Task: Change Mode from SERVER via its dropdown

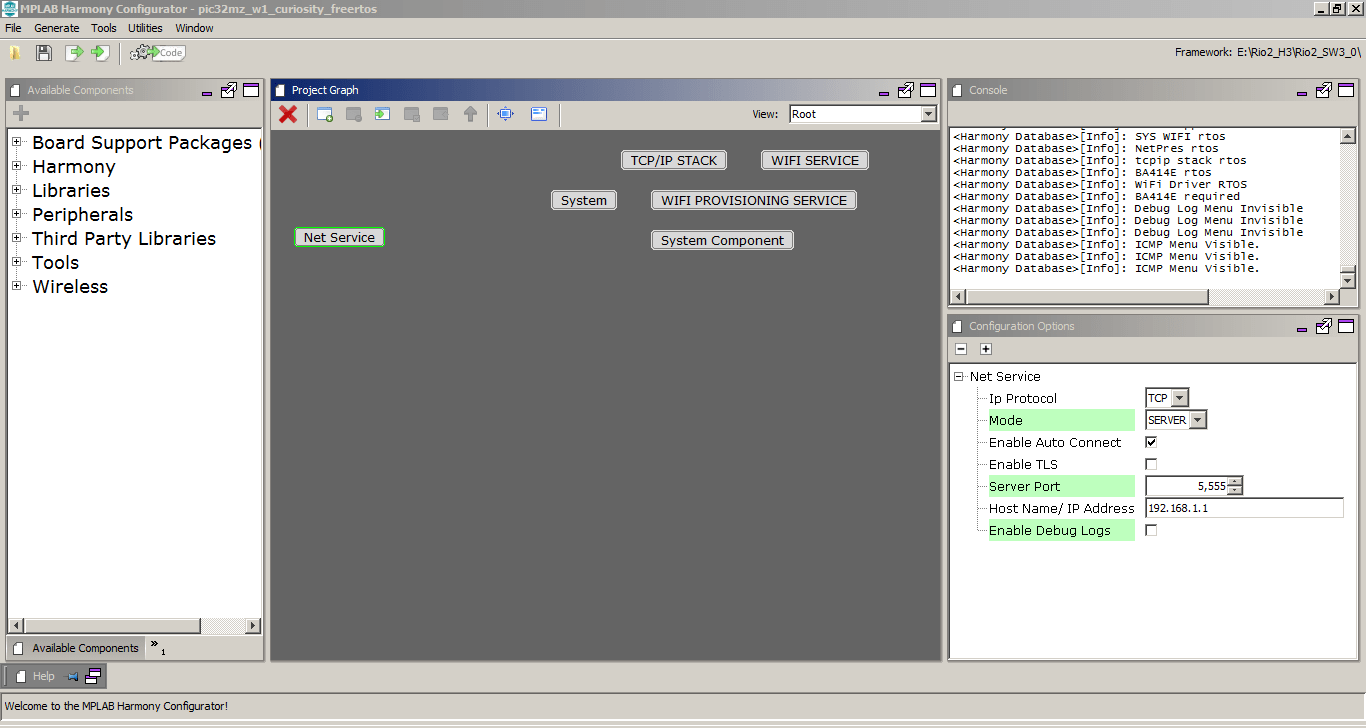Action: [1197, 419]
